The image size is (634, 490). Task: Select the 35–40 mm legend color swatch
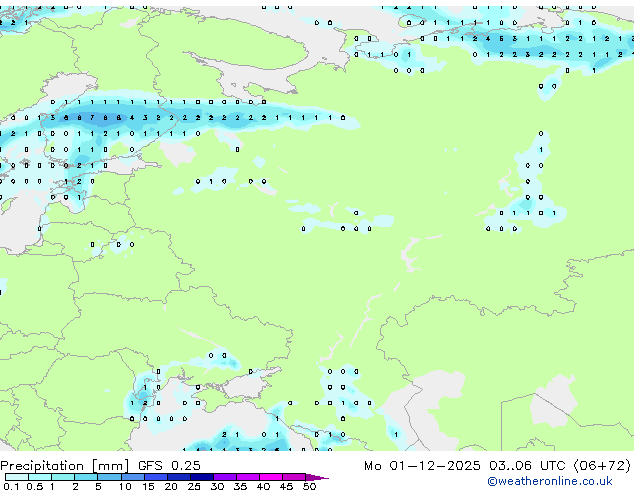click(x=247, y=477)
